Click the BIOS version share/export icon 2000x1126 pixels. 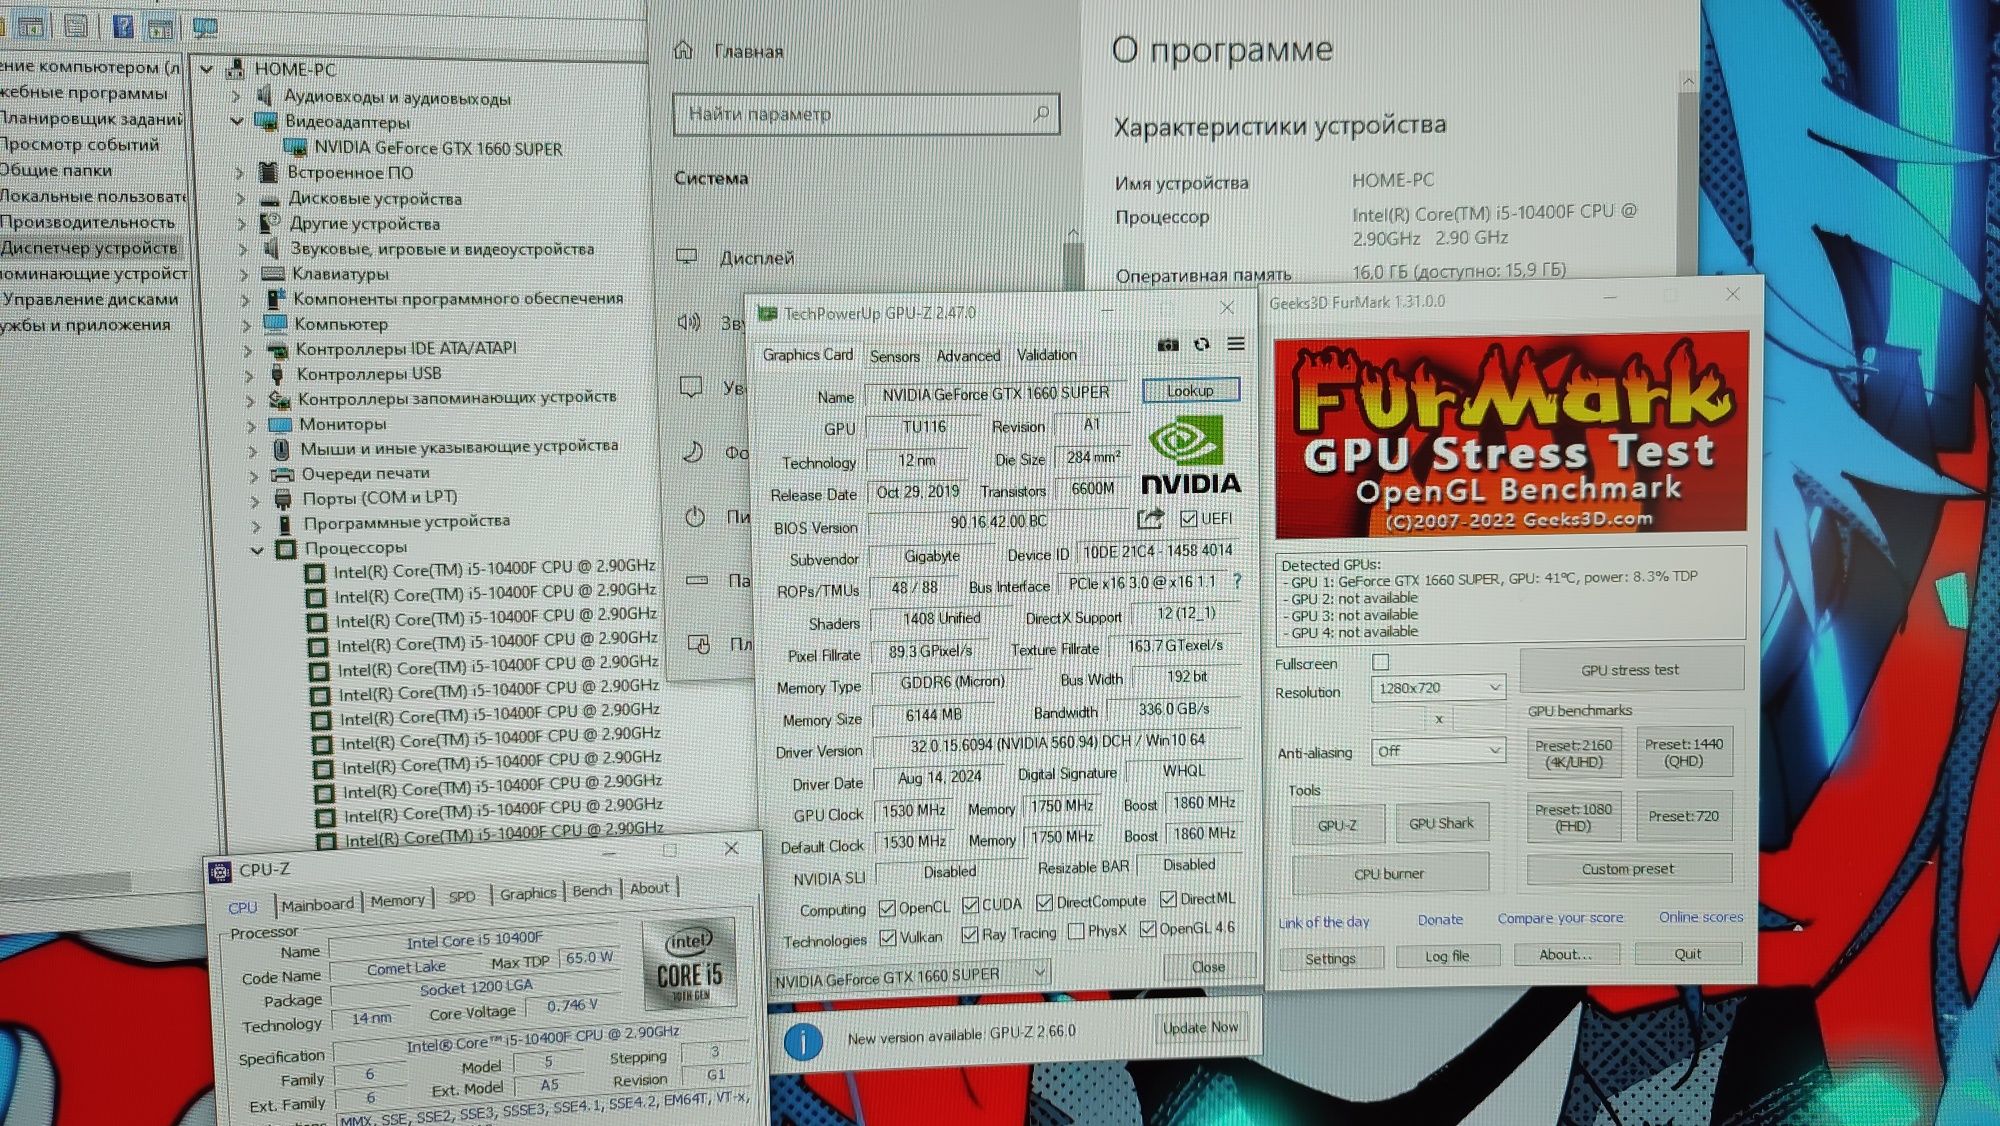click(1150, 519)
